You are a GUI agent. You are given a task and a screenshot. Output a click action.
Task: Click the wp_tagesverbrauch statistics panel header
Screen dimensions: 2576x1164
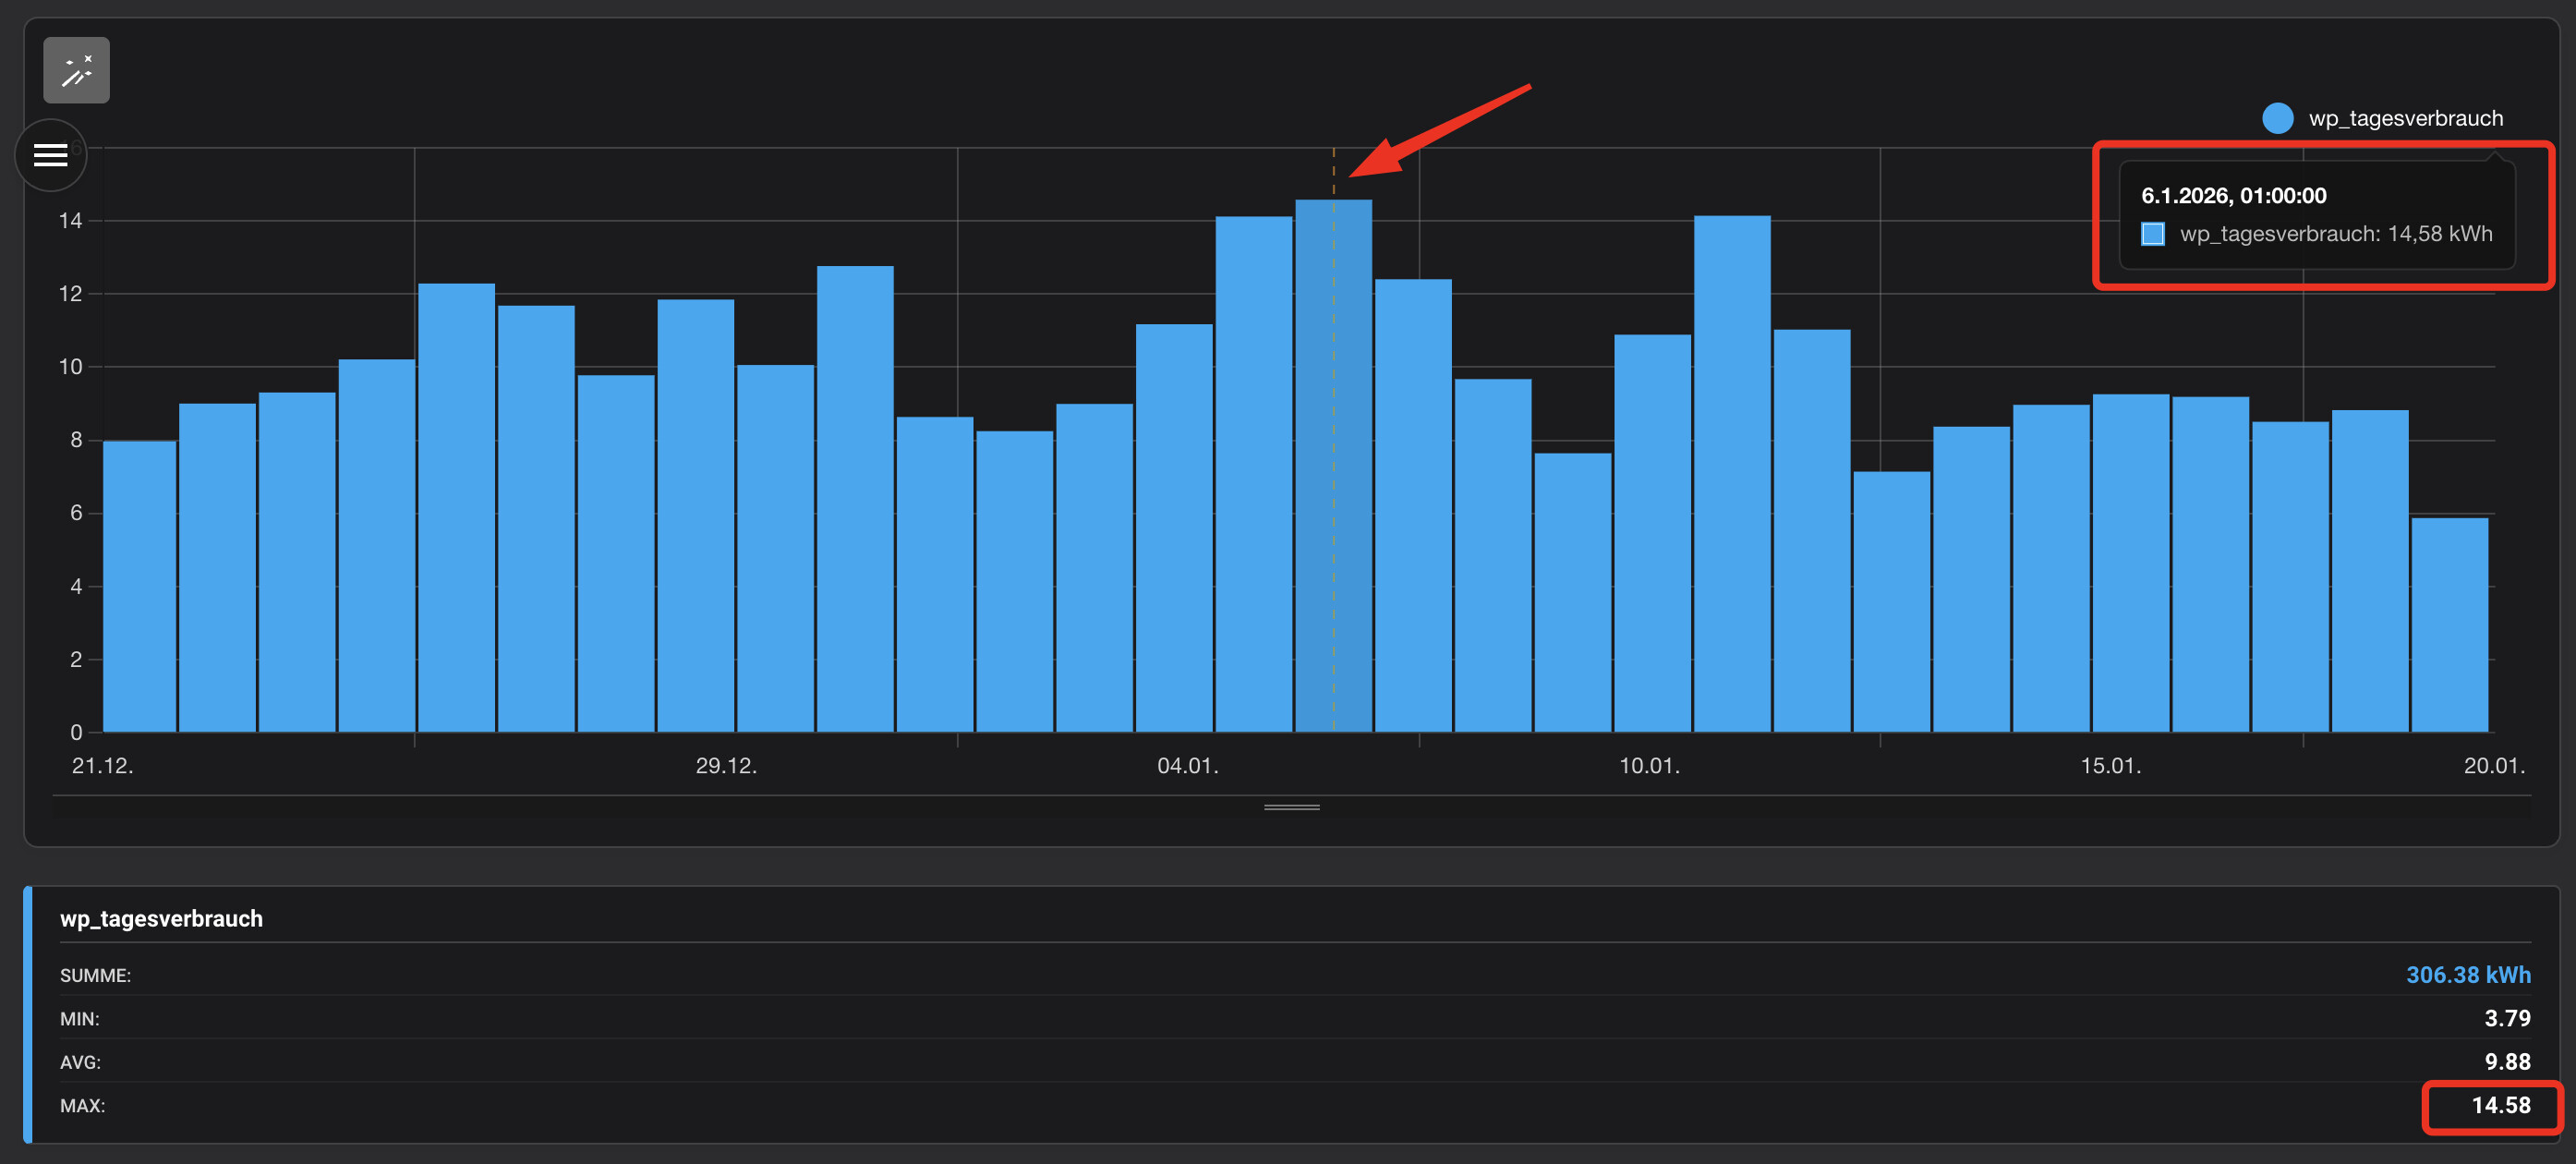(161, 919)
